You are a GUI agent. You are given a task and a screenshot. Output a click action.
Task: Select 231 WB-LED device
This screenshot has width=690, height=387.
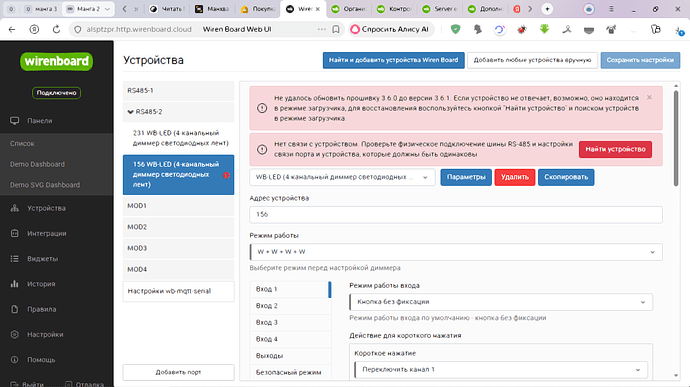point(178,138)
